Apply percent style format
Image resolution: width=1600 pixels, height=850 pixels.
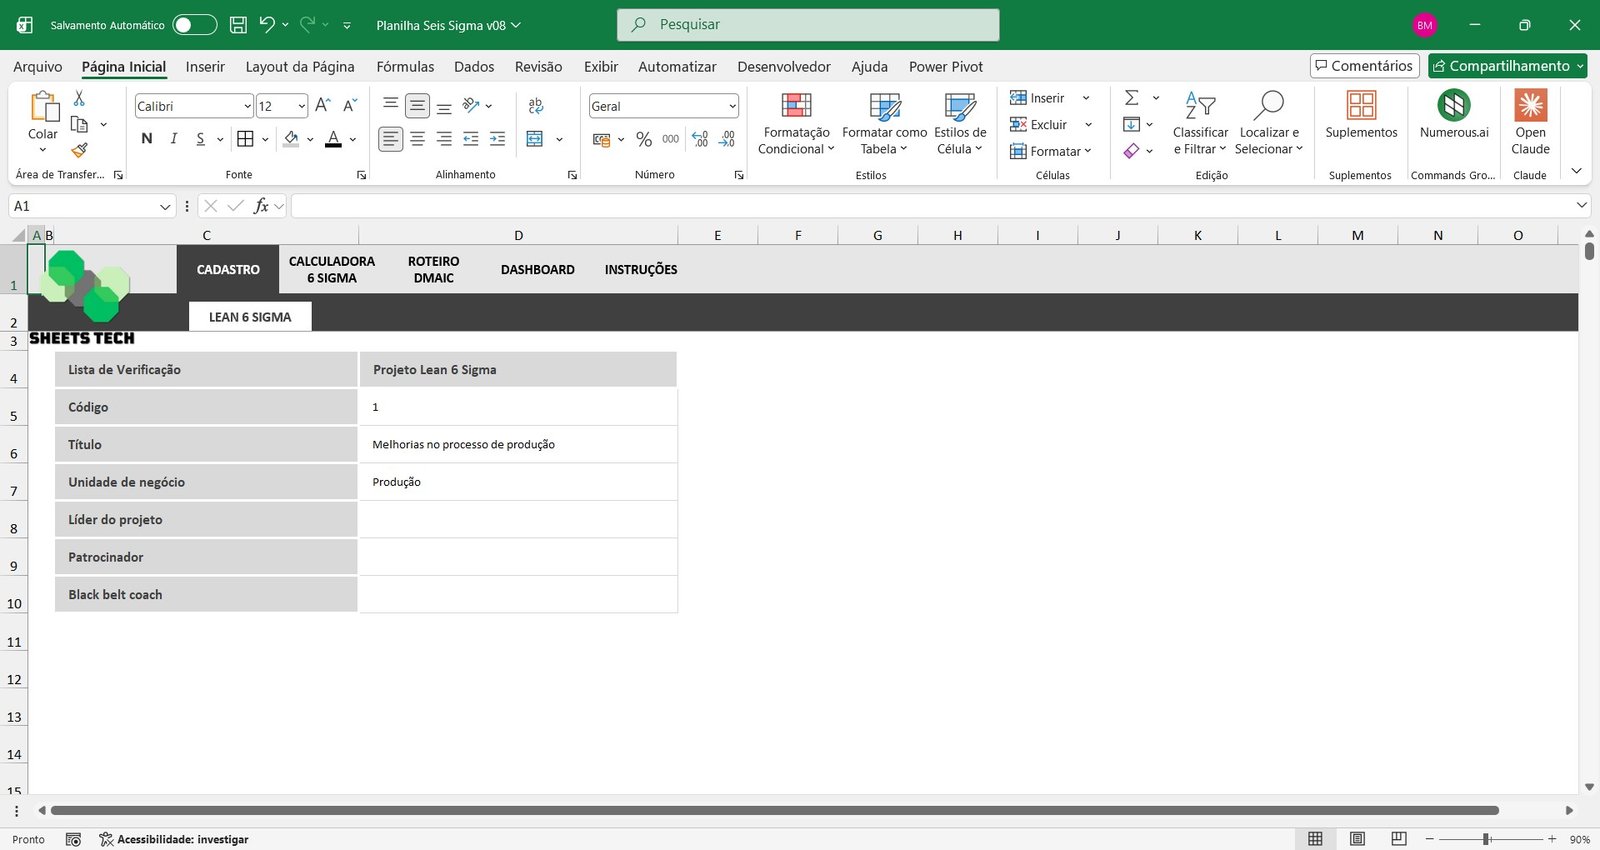pos(644,139)
